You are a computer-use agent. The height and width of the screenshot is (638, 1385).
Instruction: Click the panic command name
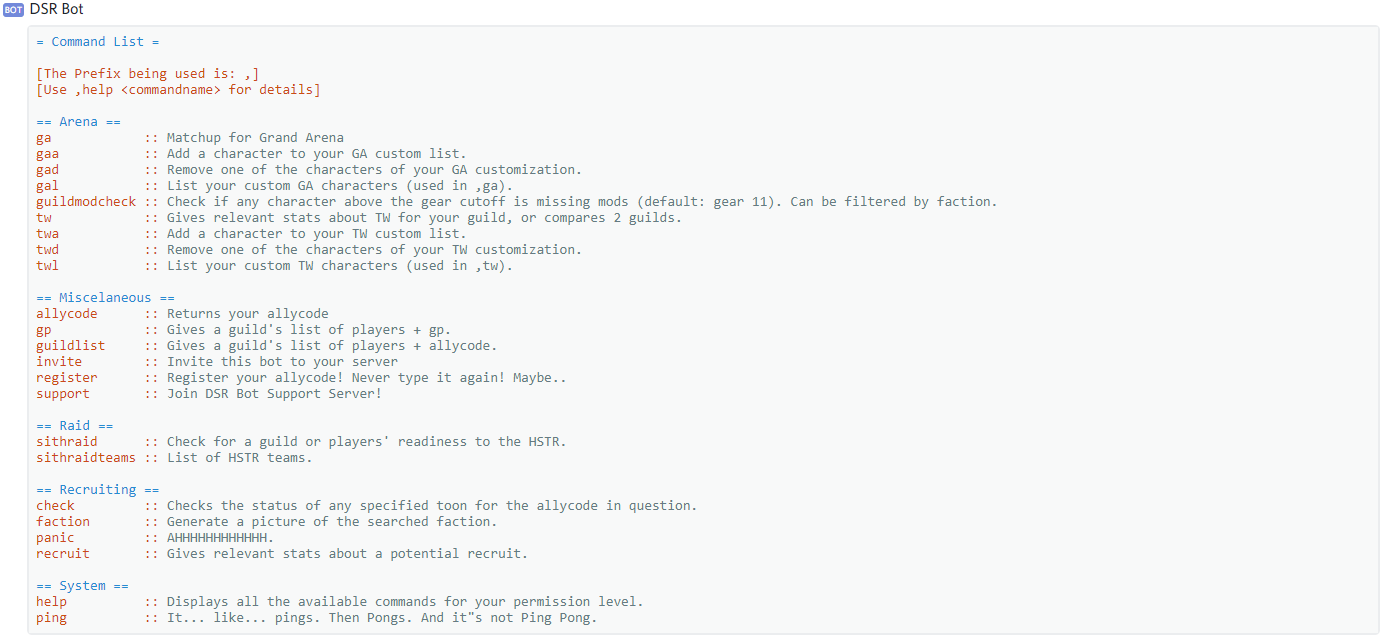pos(55,538)
